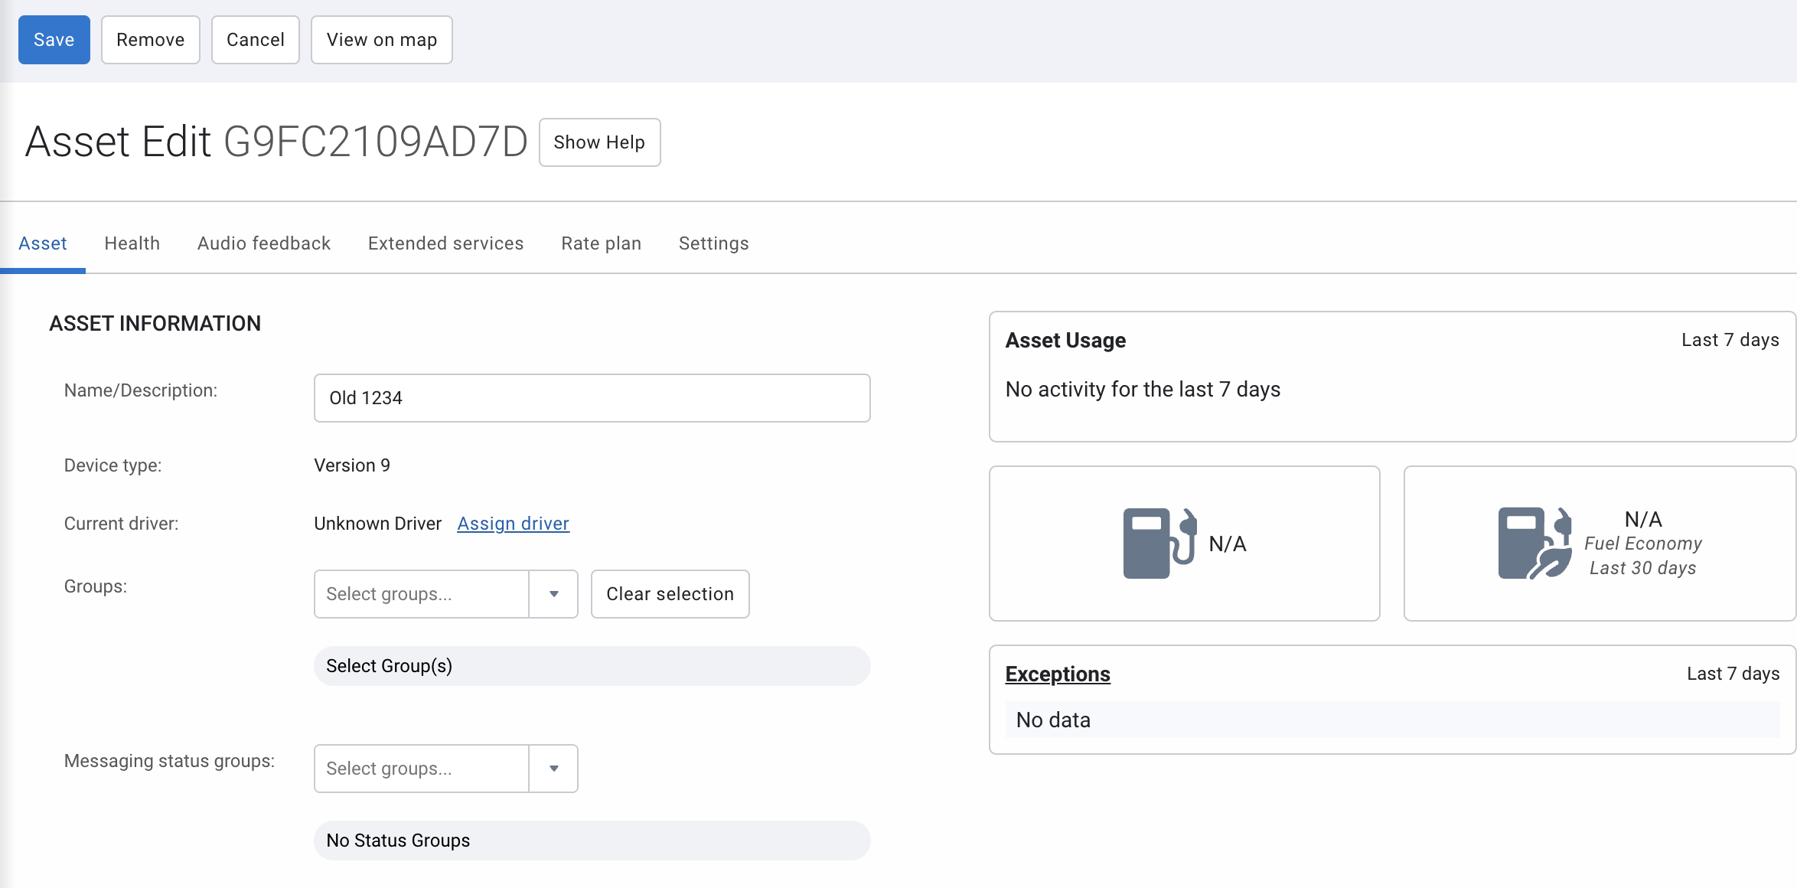Click the Show Help button
Screen dimensions: 1797x888
point(600,142)
